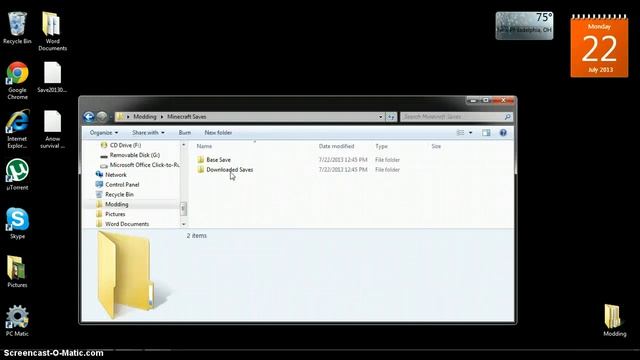Screen dimensions: 640x360
Task: Open the address bar history dropdown
Action: pyautogui.click(x=380, y=117)
